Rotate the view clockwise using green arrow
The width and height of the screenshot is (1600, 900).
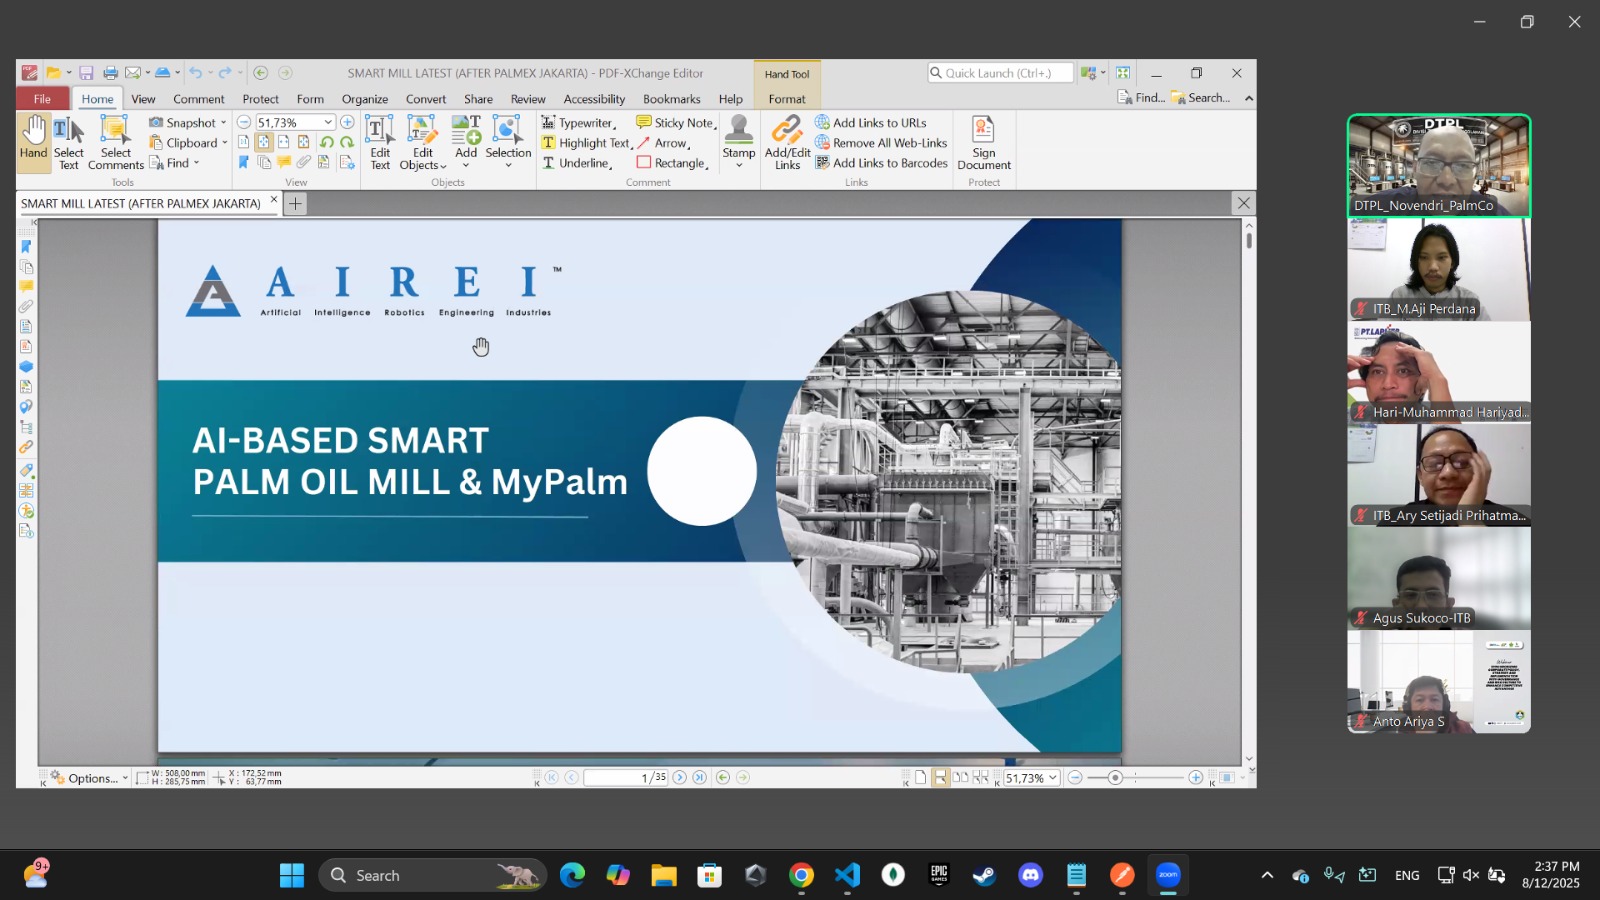tap(347, 142)
